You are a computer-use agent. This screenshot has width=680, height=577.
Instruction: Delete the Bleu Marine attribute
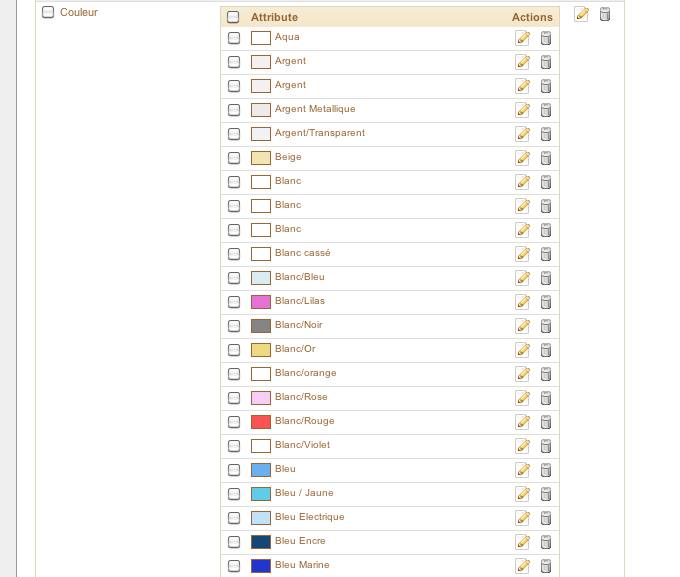(x=546, y=566)
